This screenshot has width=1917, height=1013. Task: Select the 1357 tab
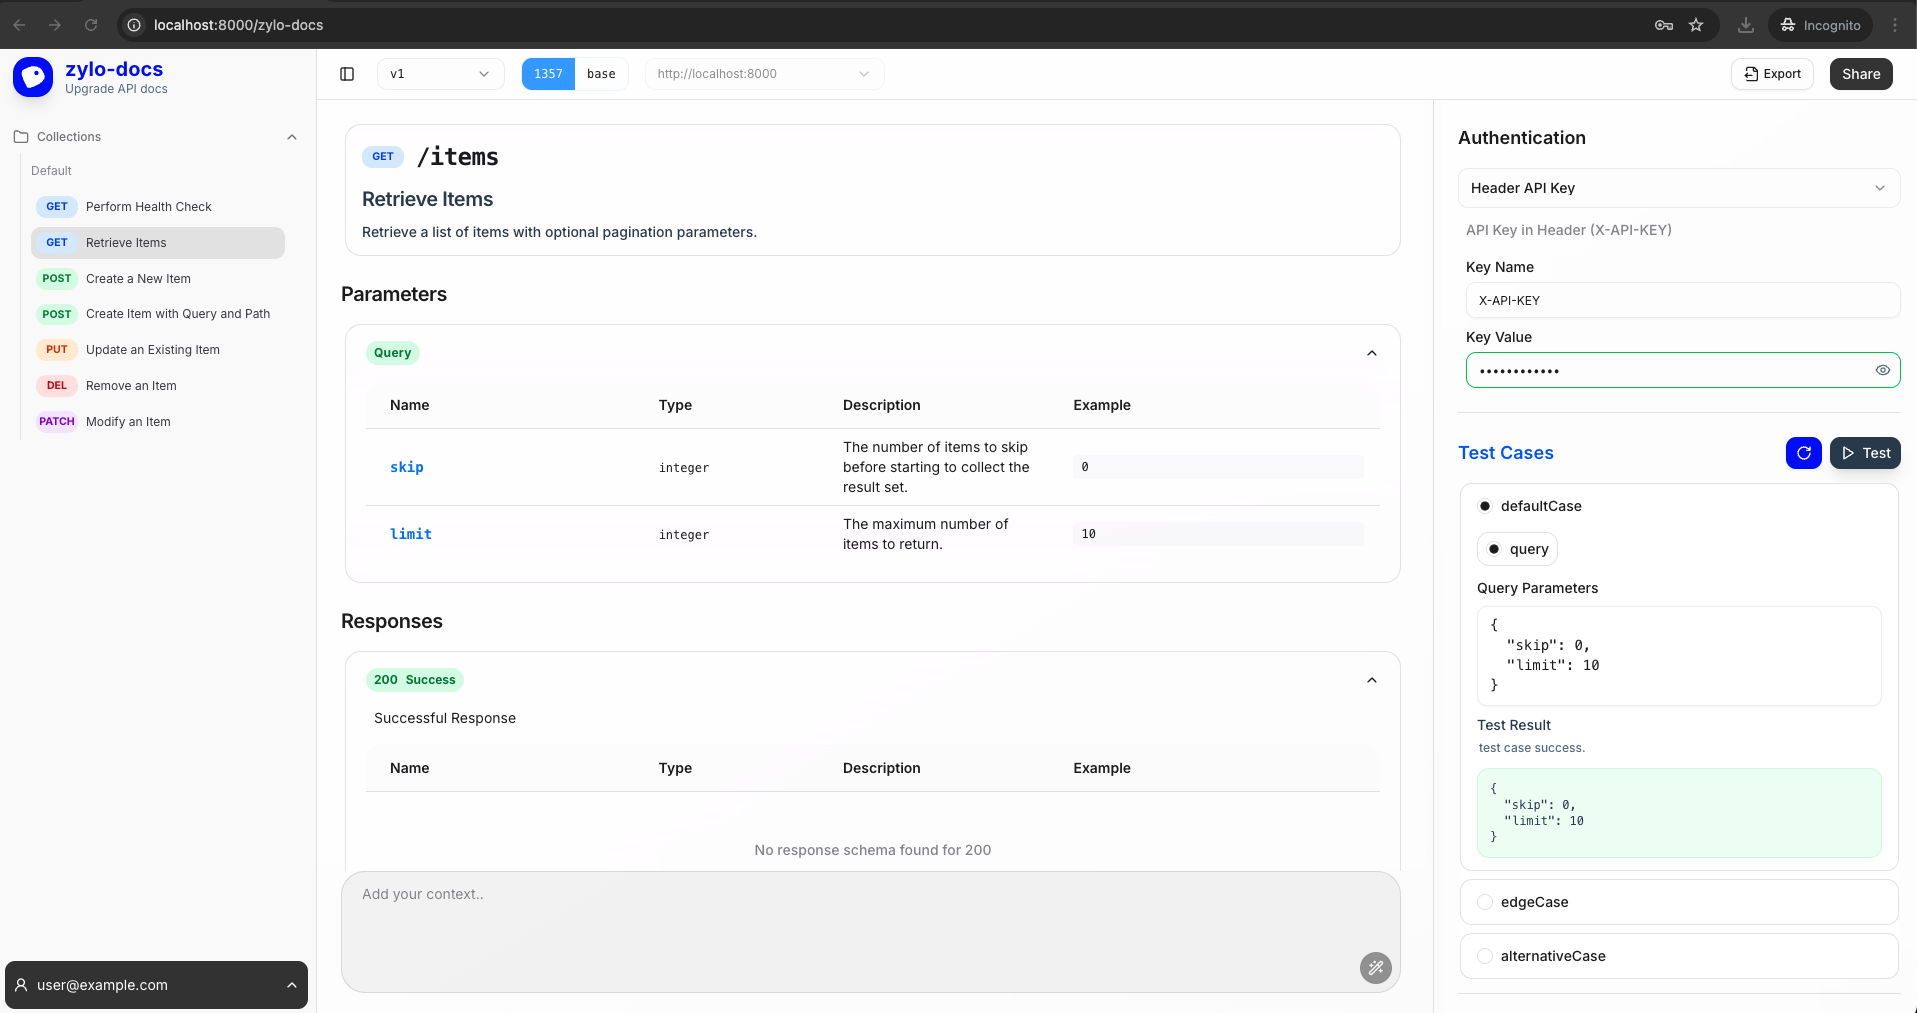(x=548, y=74)
